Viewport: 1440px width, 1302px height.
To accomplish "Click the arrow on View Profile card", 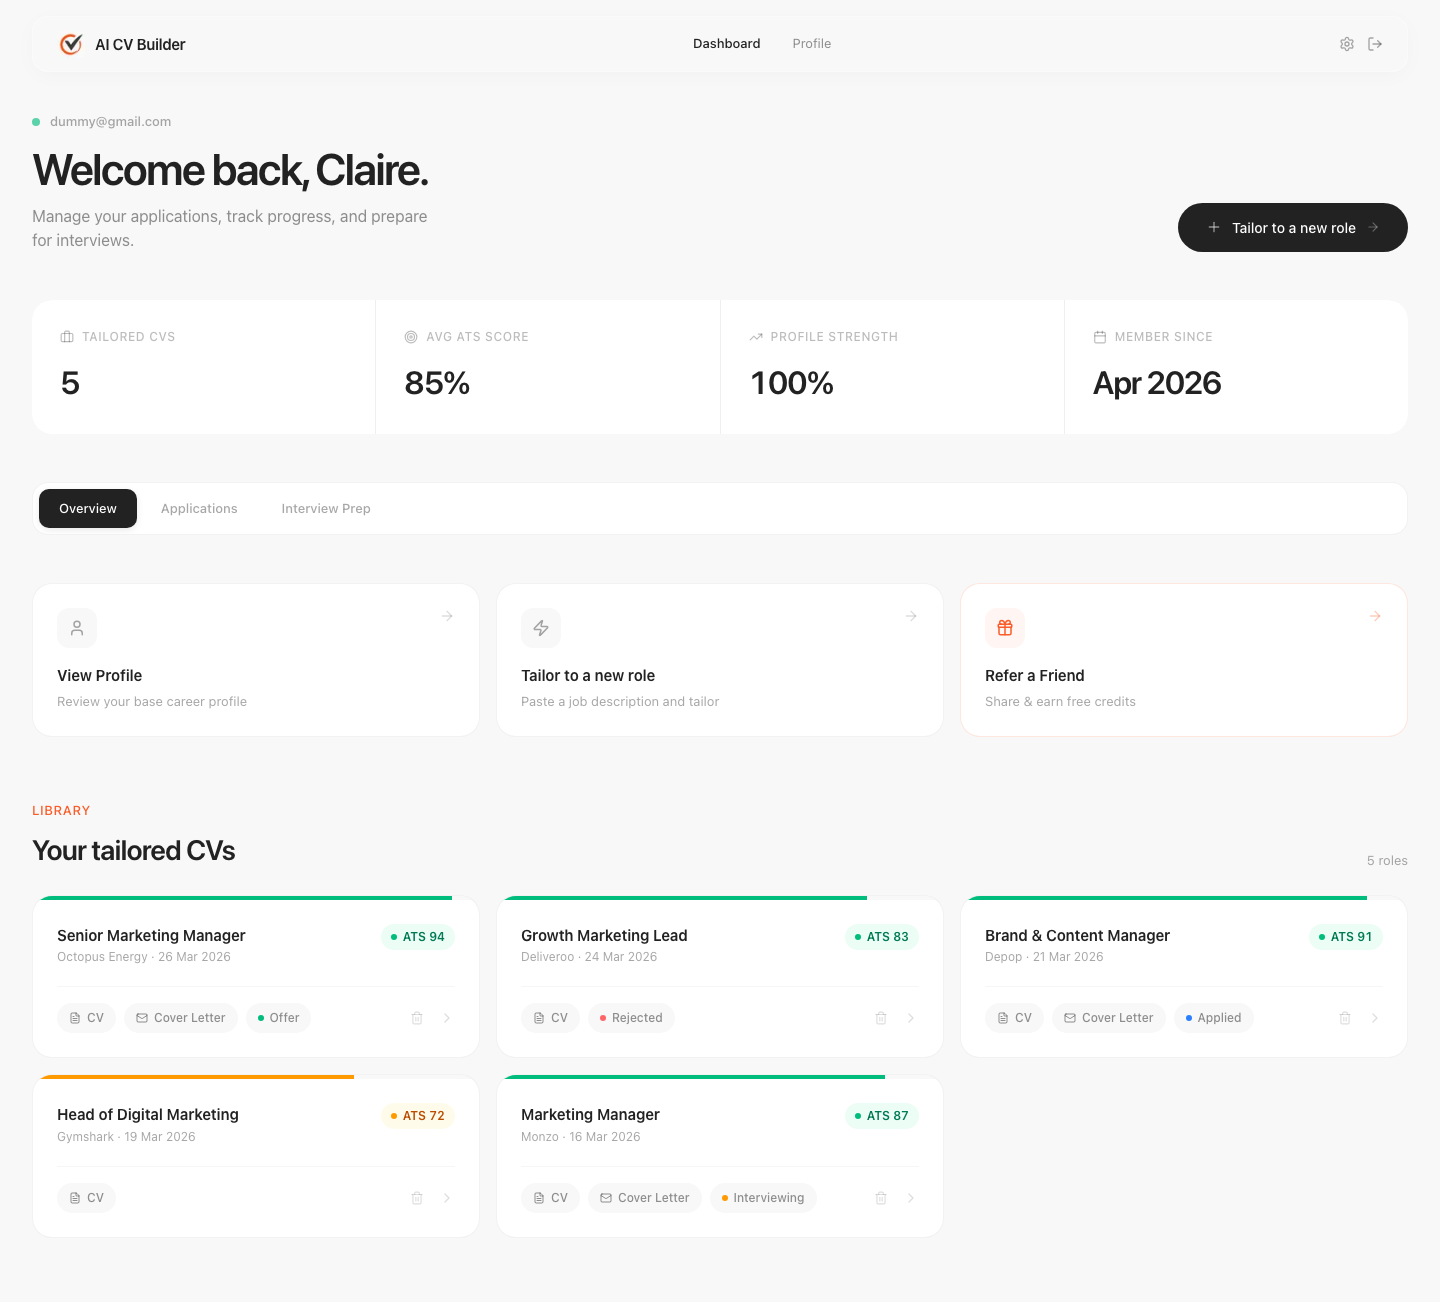I will click(x=447, y=616).
